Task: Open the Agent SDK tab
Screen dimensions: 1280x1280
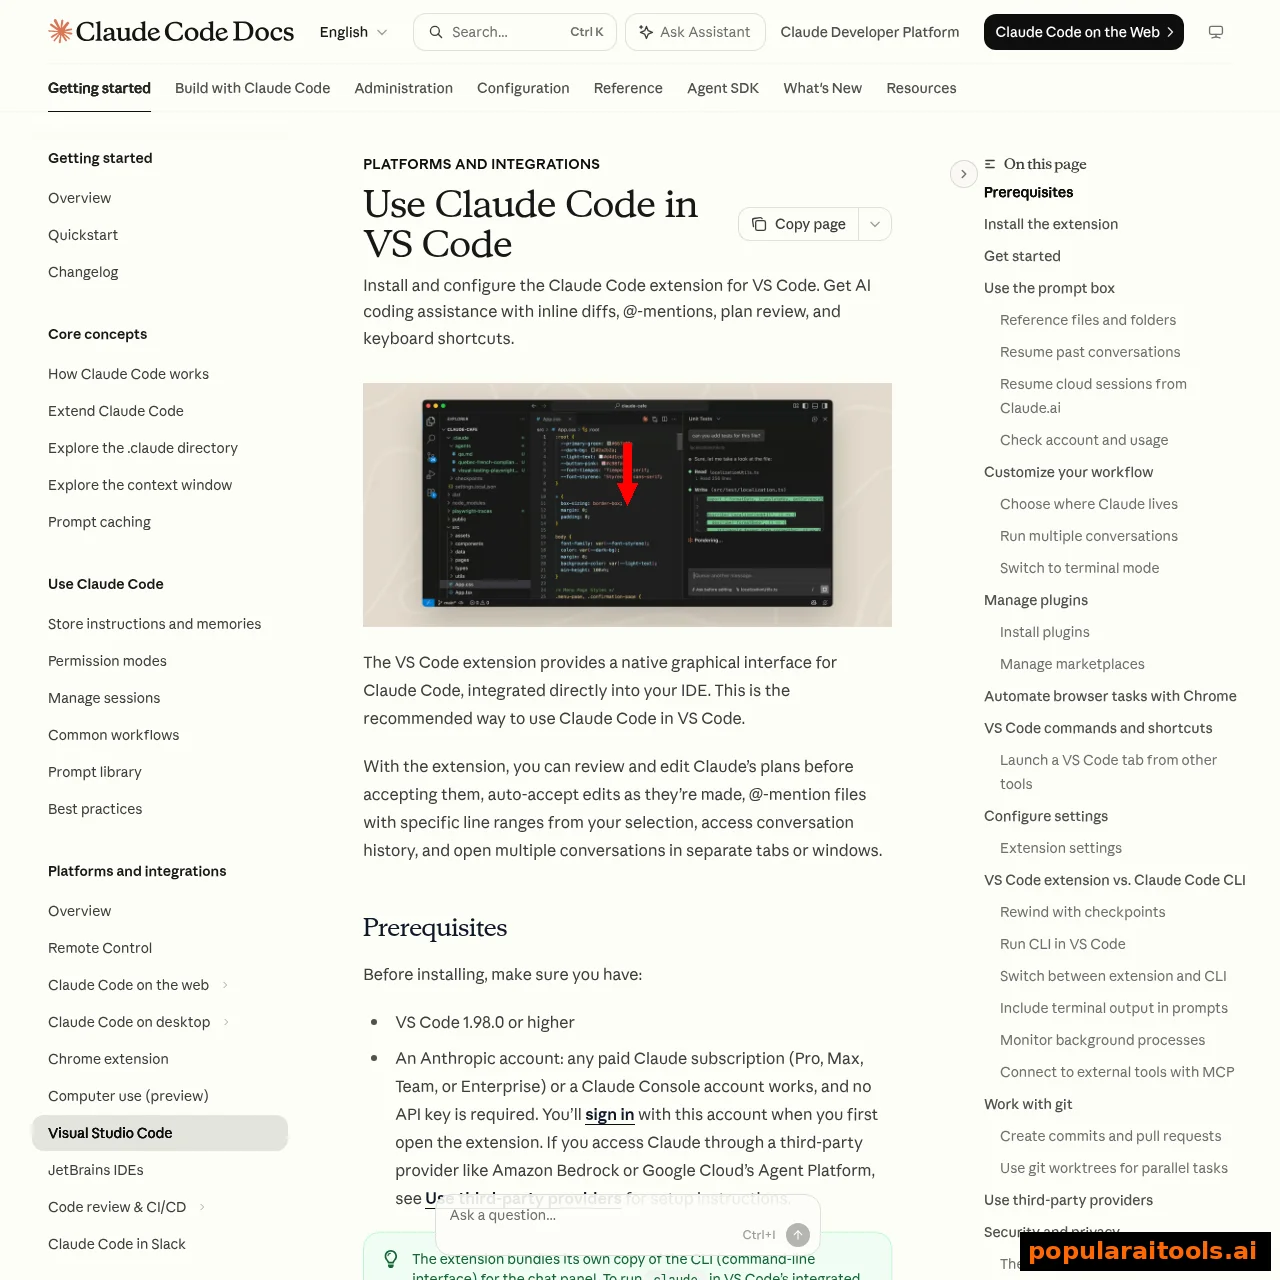Action: pos(723,88)
